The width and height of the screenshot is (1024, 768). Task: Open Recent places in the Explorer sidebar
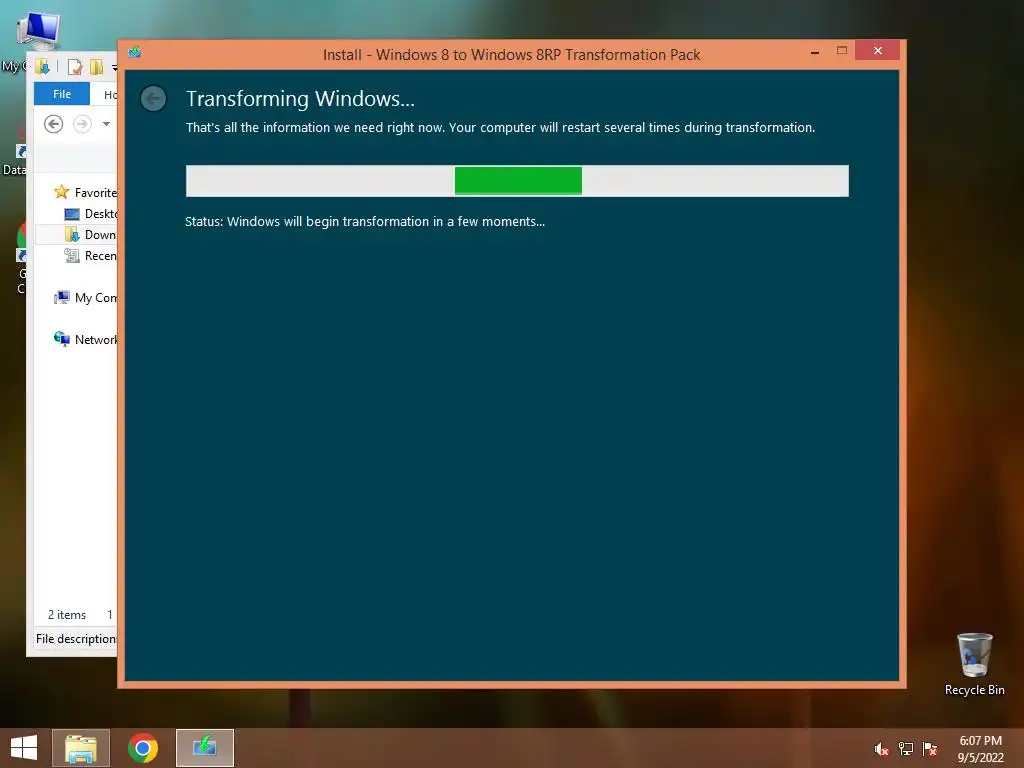(x=91, y=255)
